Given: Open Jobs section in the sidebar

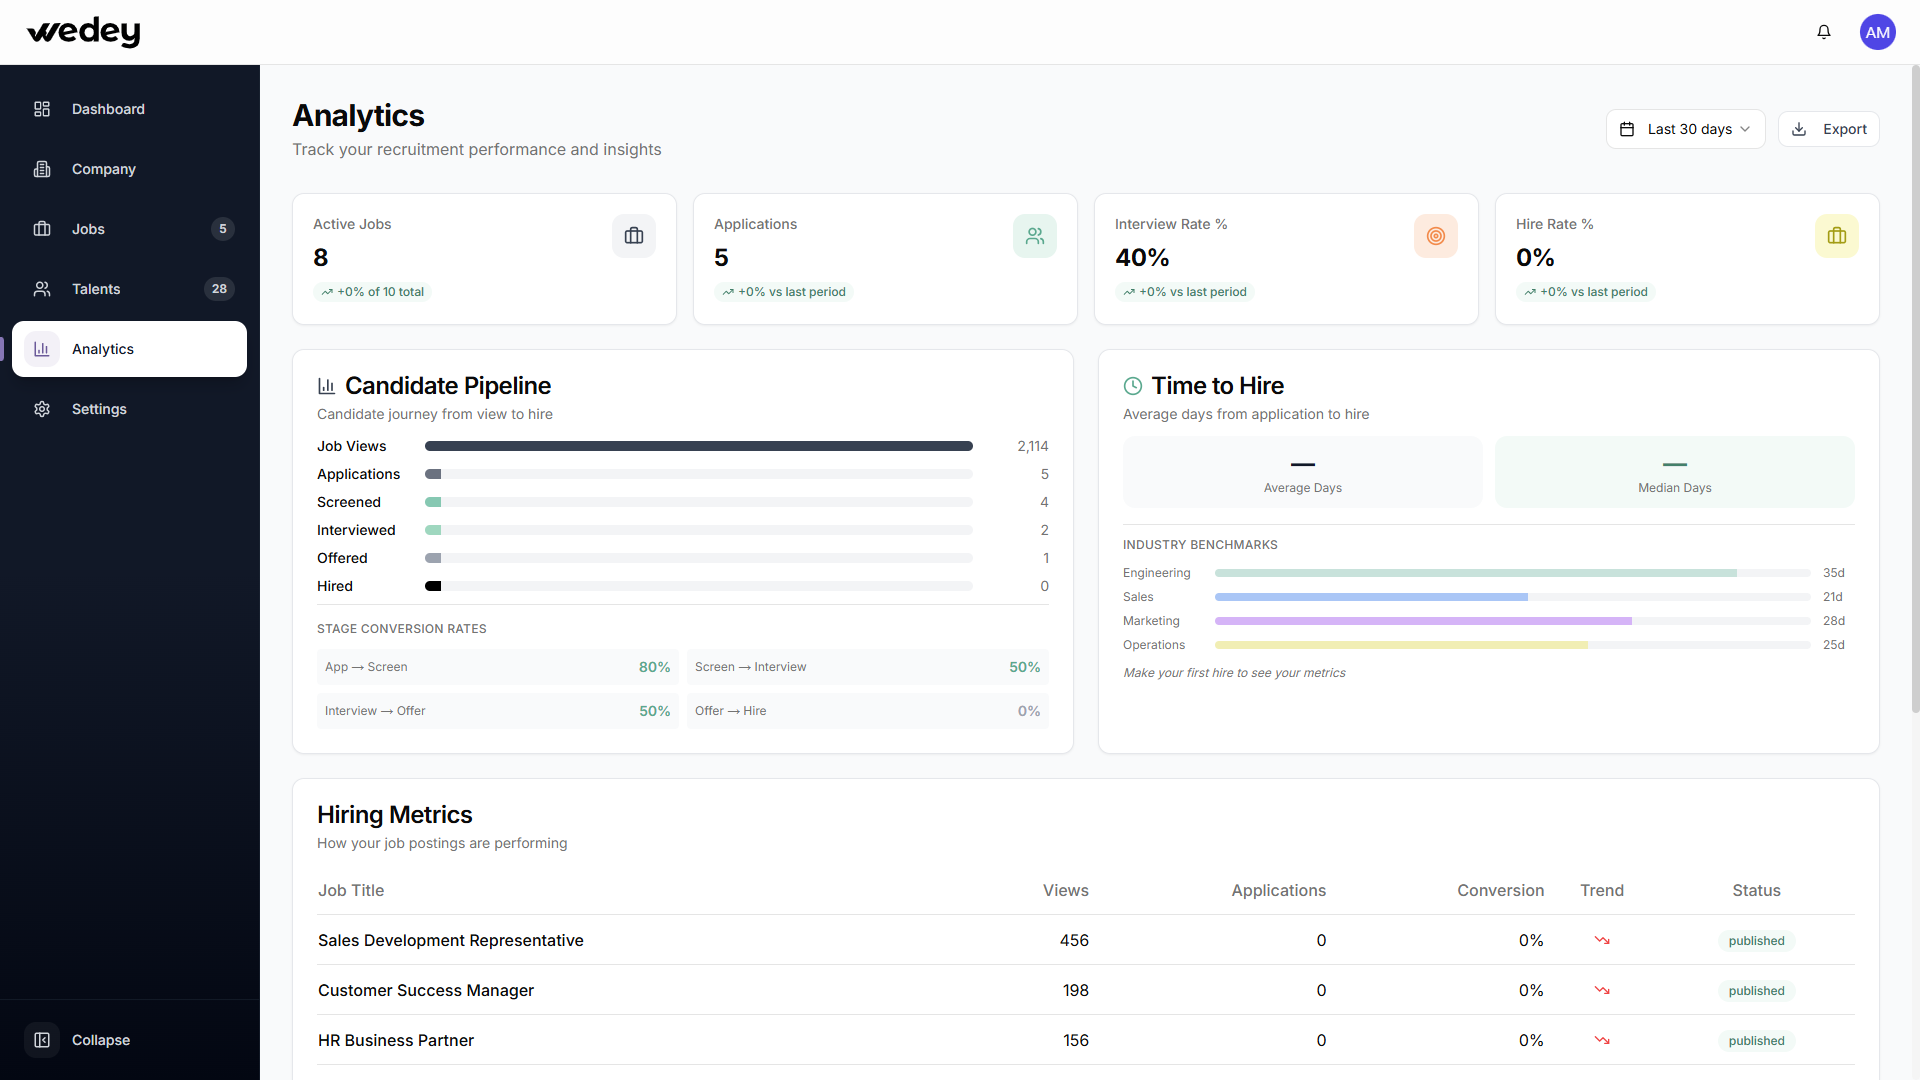Looking at the screenshot, I should (88, 229).
